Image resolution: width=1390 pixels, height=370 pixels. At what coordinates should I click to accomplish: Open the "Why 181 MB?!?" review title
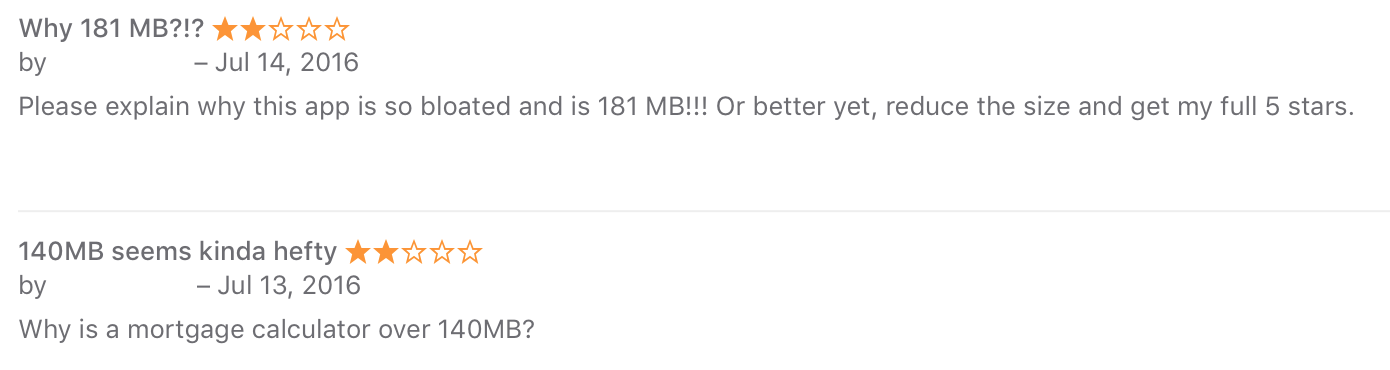111,29
